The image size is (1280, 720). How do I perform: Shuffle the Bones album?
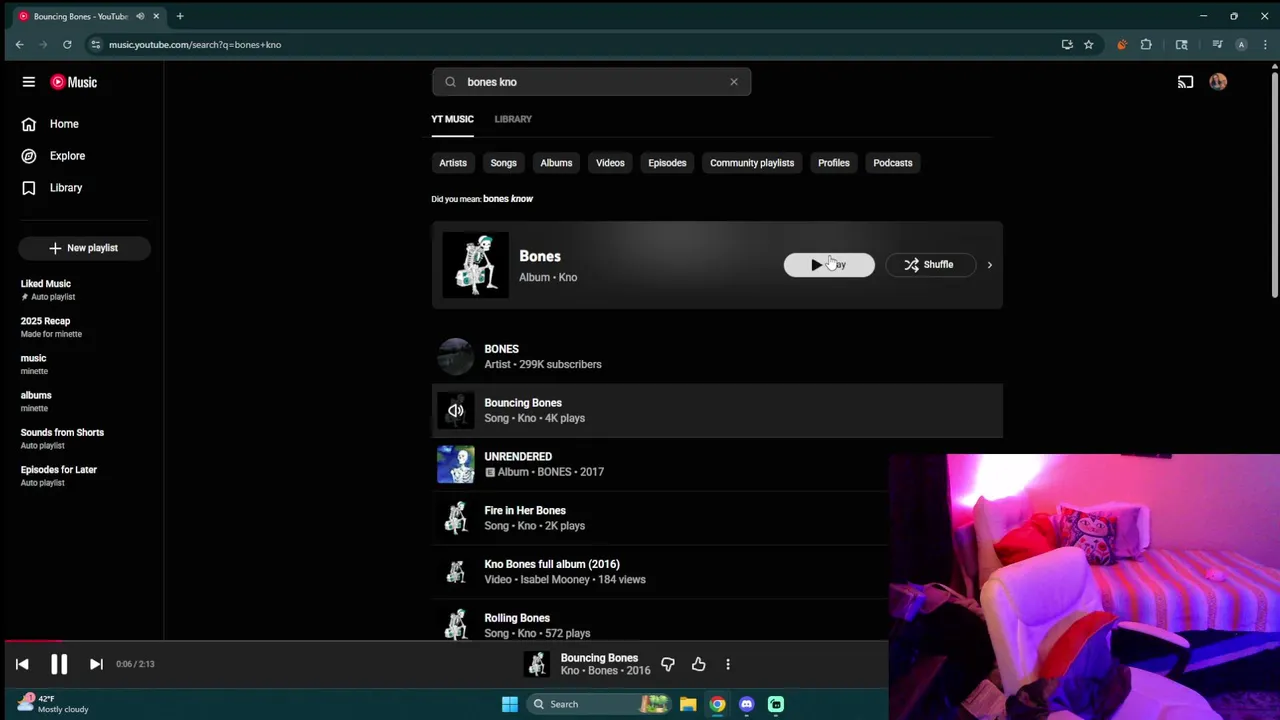pos(930,265)
